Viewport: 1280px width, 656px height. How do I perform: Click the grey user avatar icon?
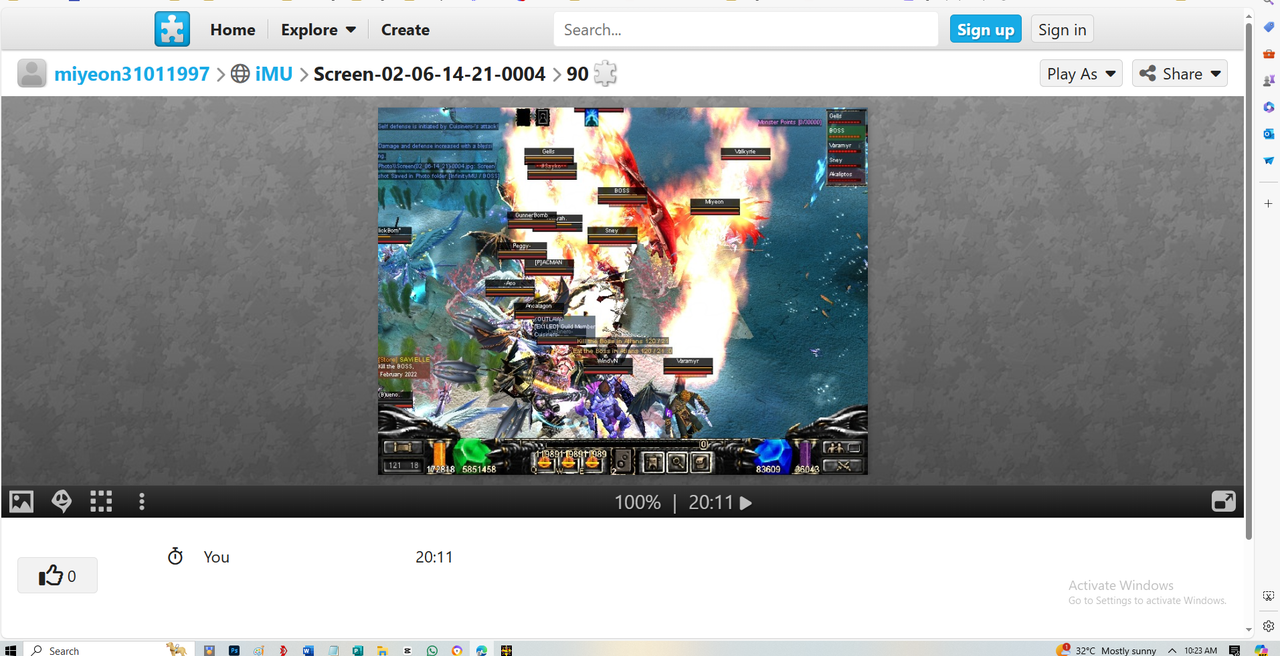[x=32, y=73]
